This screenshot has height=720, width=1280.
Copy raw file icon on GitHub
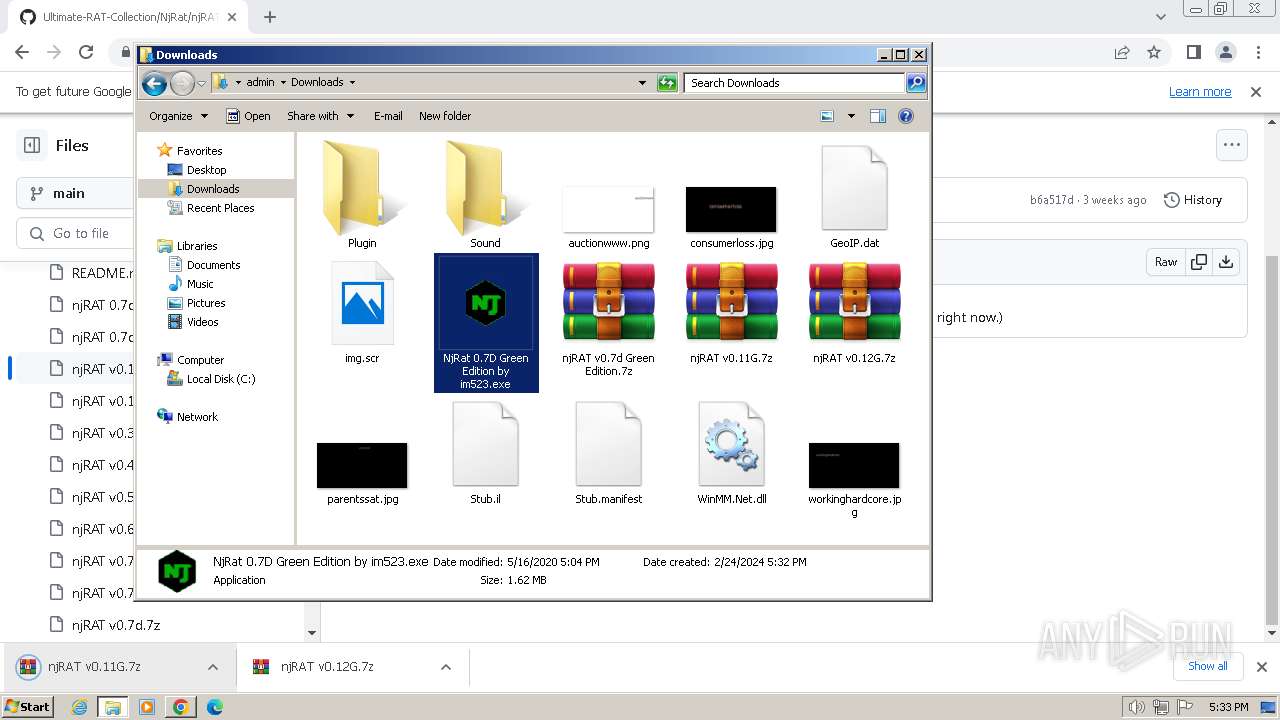[x=1198, y=262]
